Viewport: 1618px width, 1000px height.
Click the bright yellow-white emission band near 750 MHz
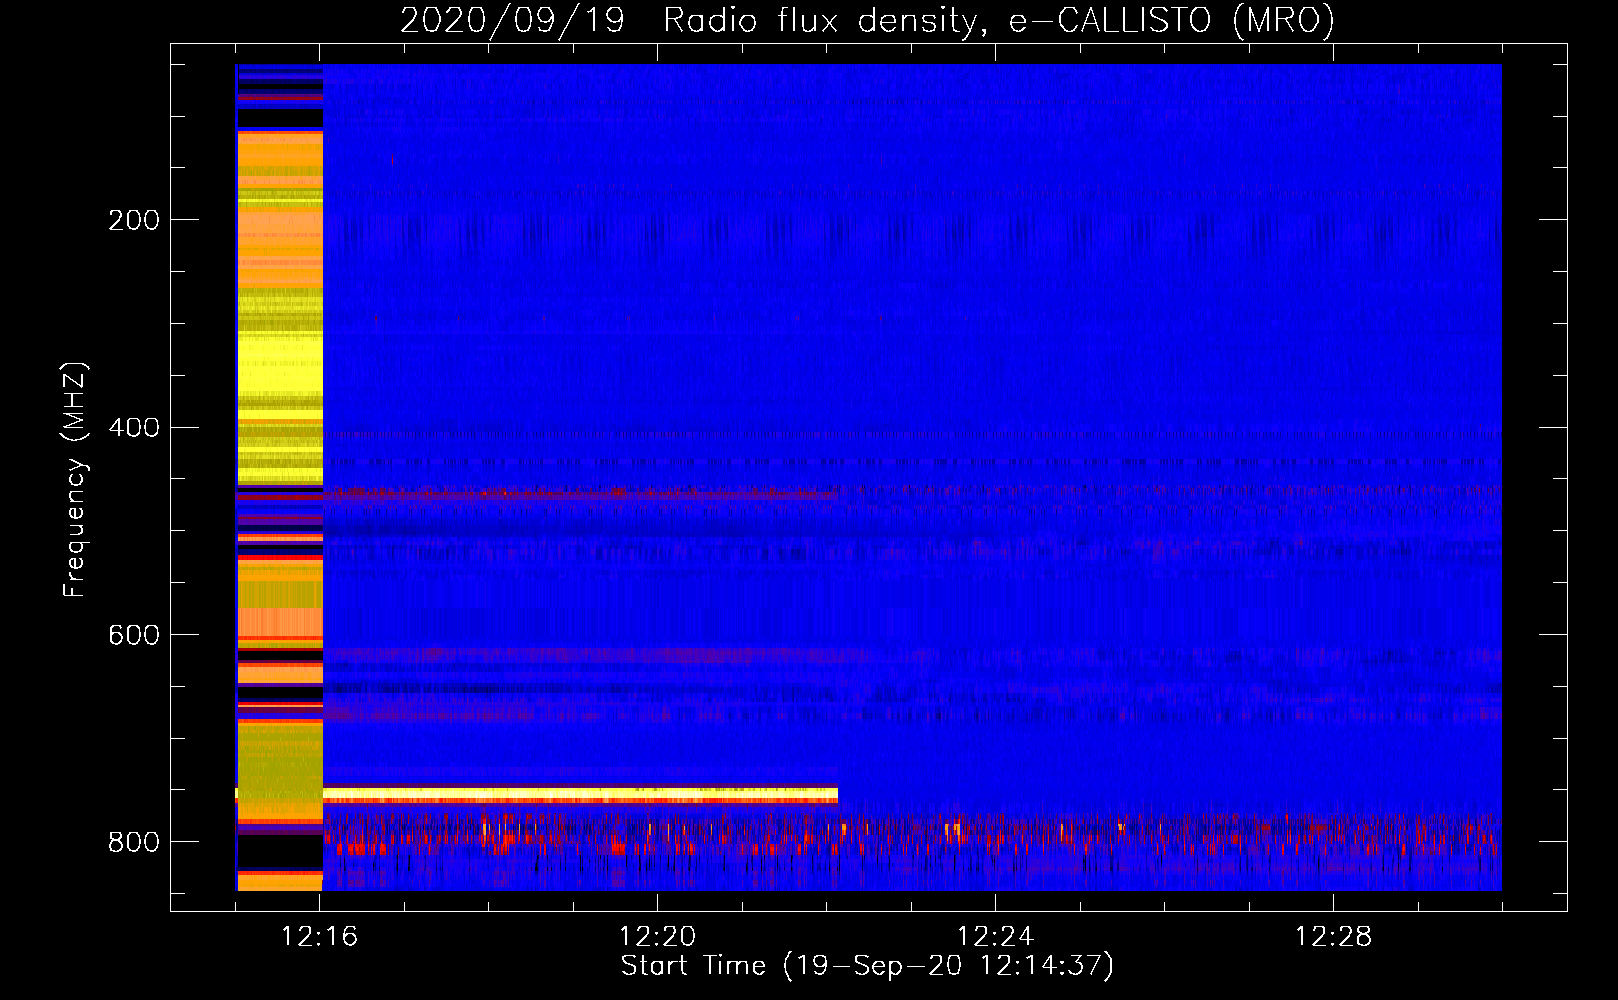[x=580, y=794]
